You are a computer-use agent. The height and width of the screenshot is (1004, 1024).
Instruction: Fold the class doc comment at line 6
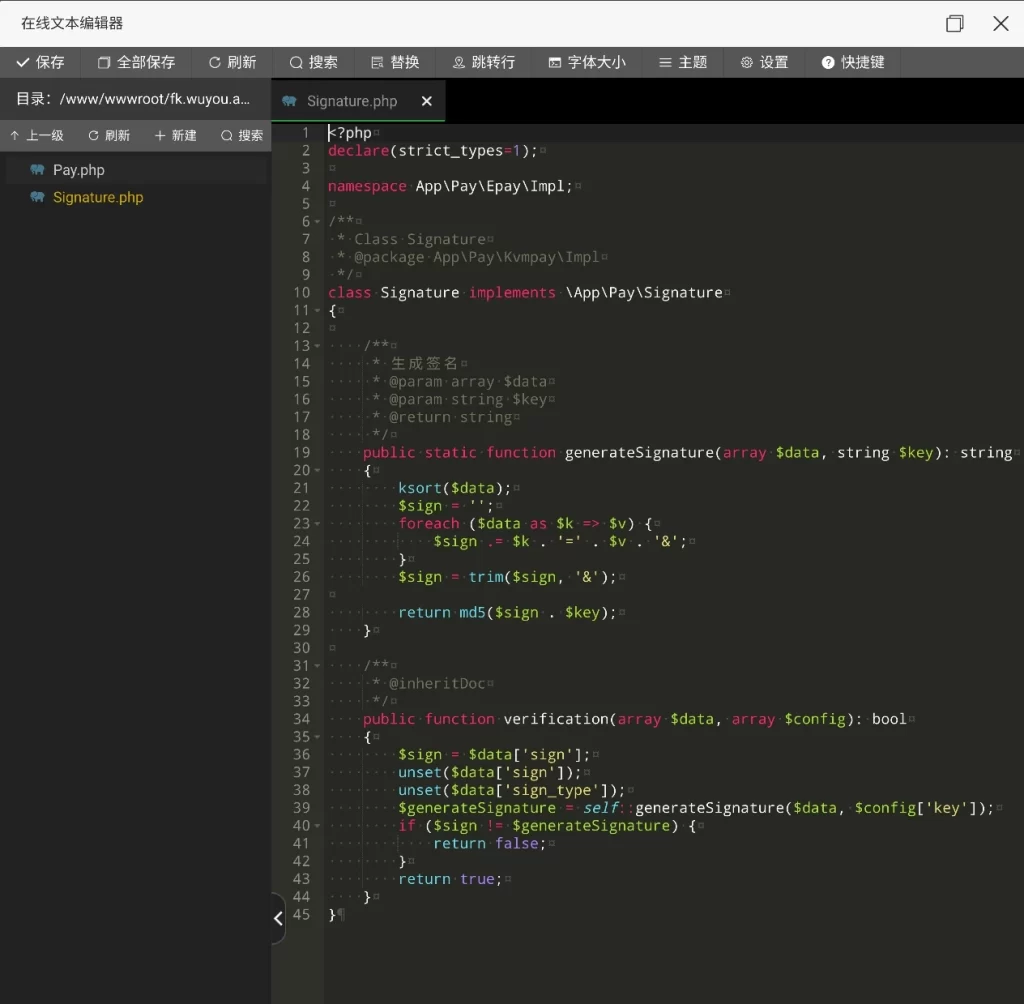[317, 222]
